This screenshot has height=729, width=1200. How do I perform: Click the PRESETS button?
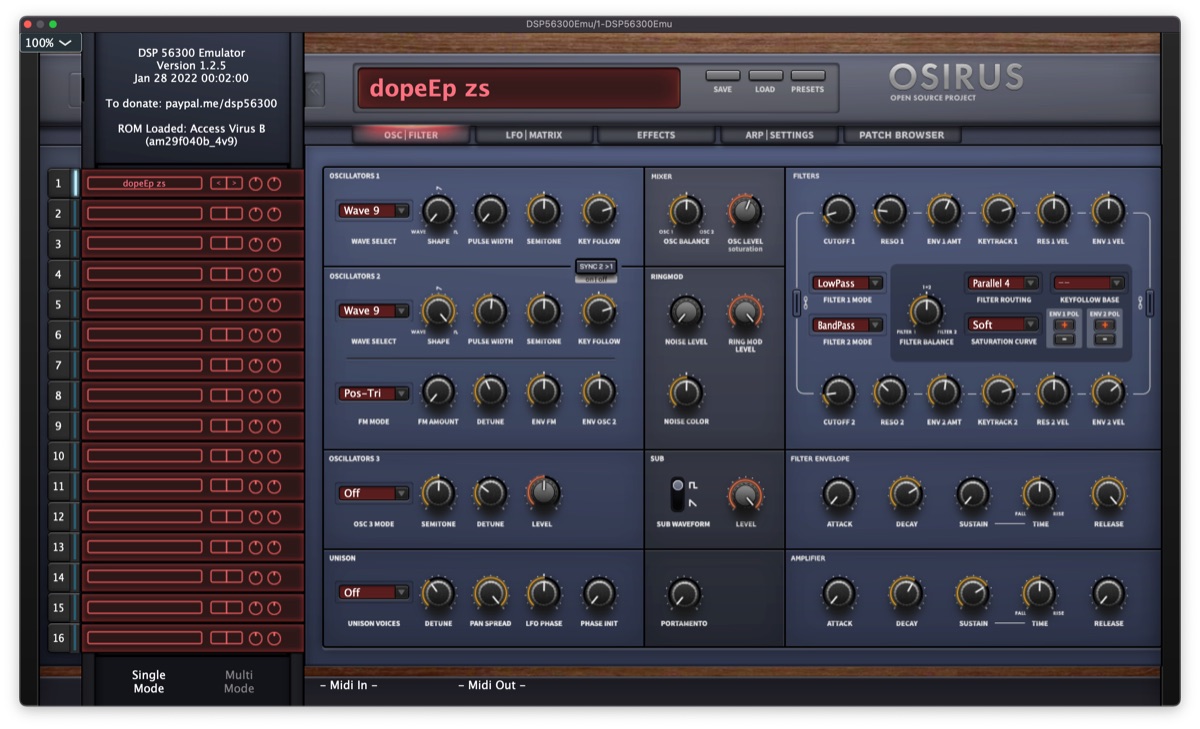pyautogui.click(x=807, y=76)
